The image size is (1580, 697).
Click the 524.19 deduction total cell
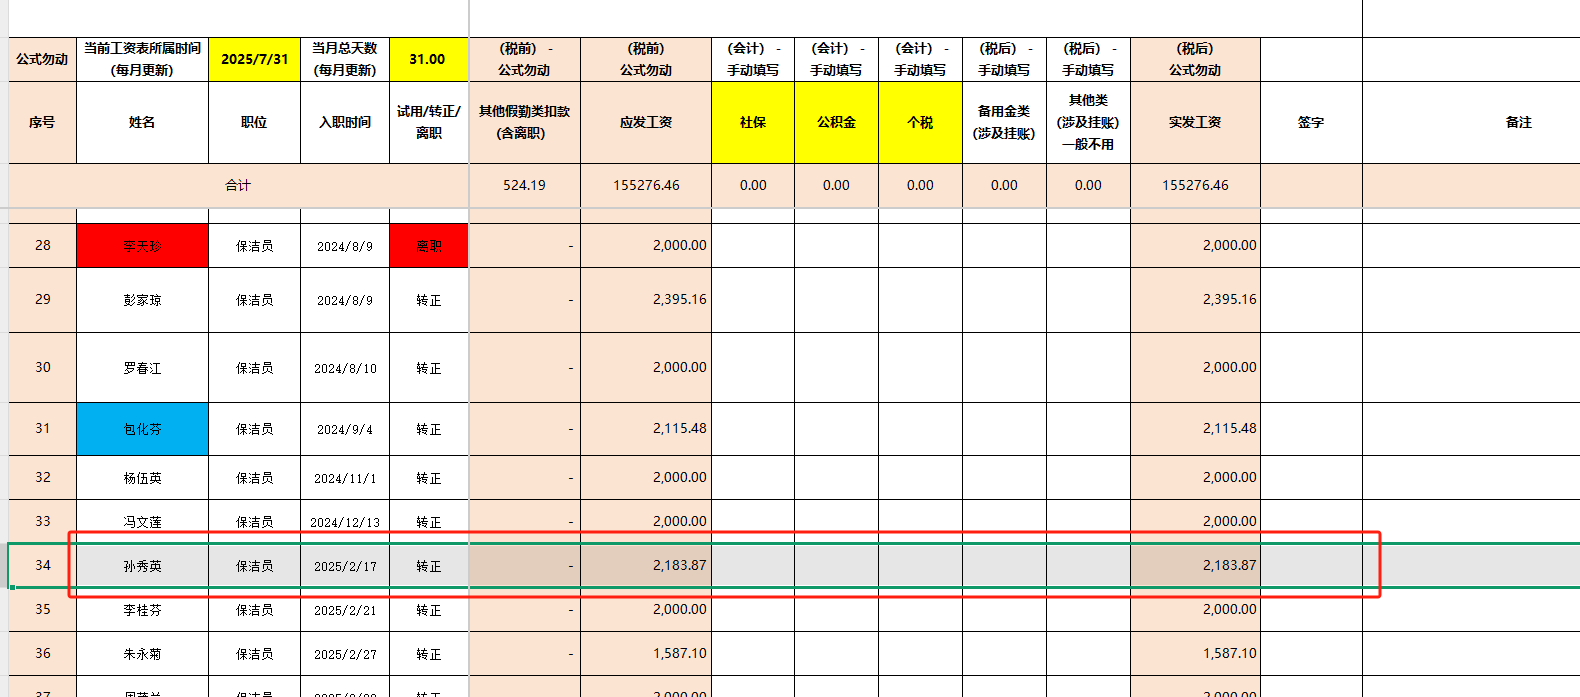(x=524, y=185)
